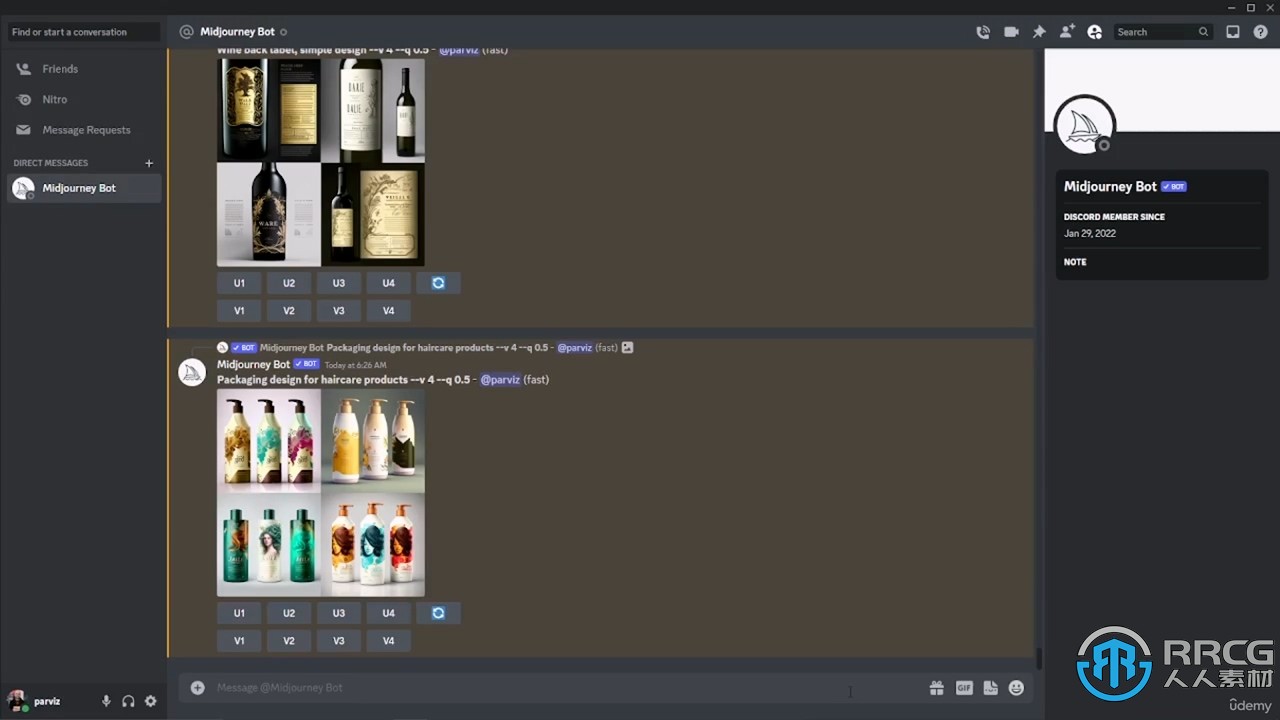Create wine label variations with V1
This screenshot has width=1280, height=720.
(x=239, y=311)
